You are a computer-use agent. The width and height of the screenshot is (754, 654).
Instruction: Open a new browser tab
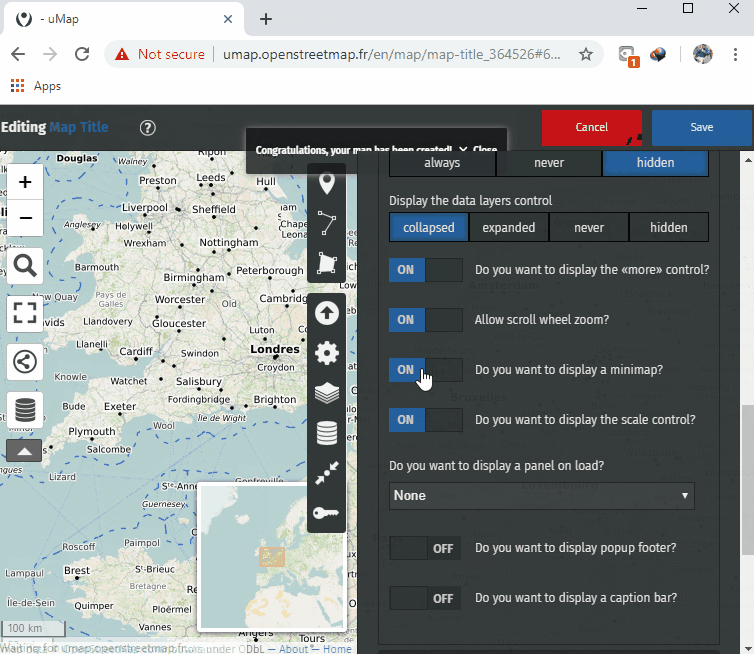pos(266,19)
